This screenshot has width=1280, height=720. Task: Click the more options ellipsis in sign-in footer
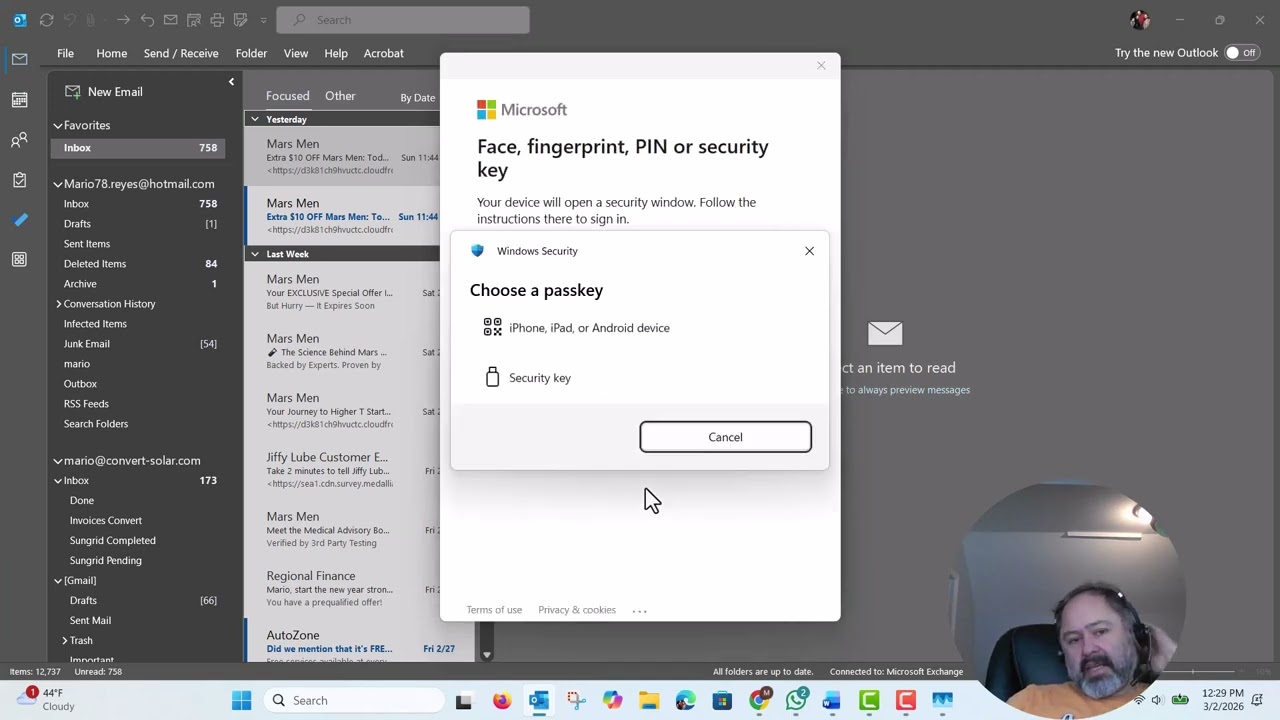[640, 610]
